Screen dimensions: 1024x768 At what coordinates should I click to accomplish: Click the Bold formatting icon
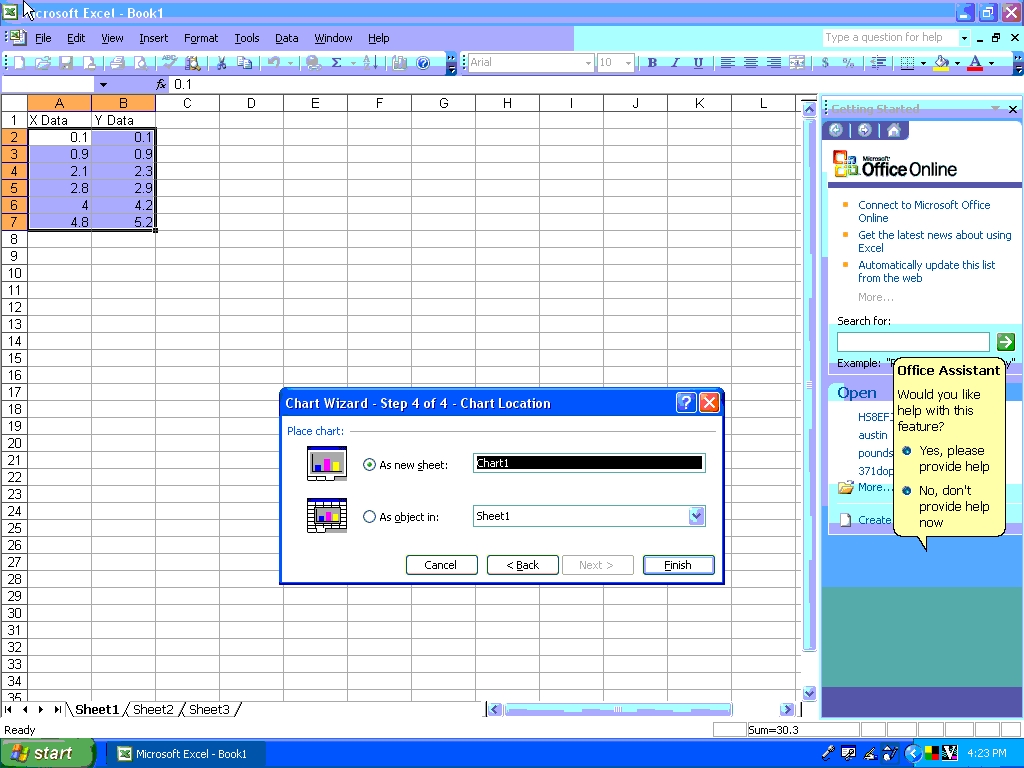[652, 62]
